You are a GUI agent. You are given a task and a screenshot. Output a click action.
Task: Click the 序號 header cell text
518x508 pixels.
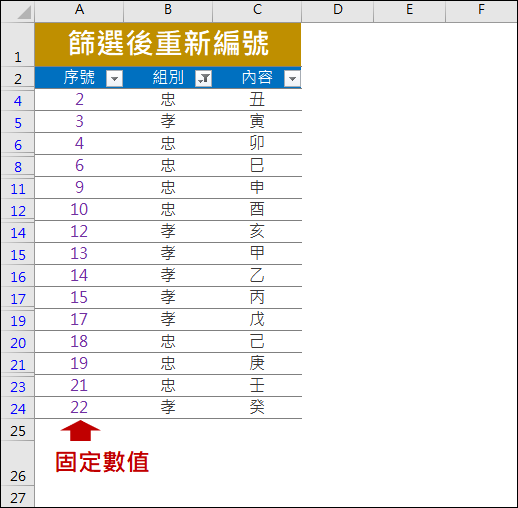[x=79, y=78]
